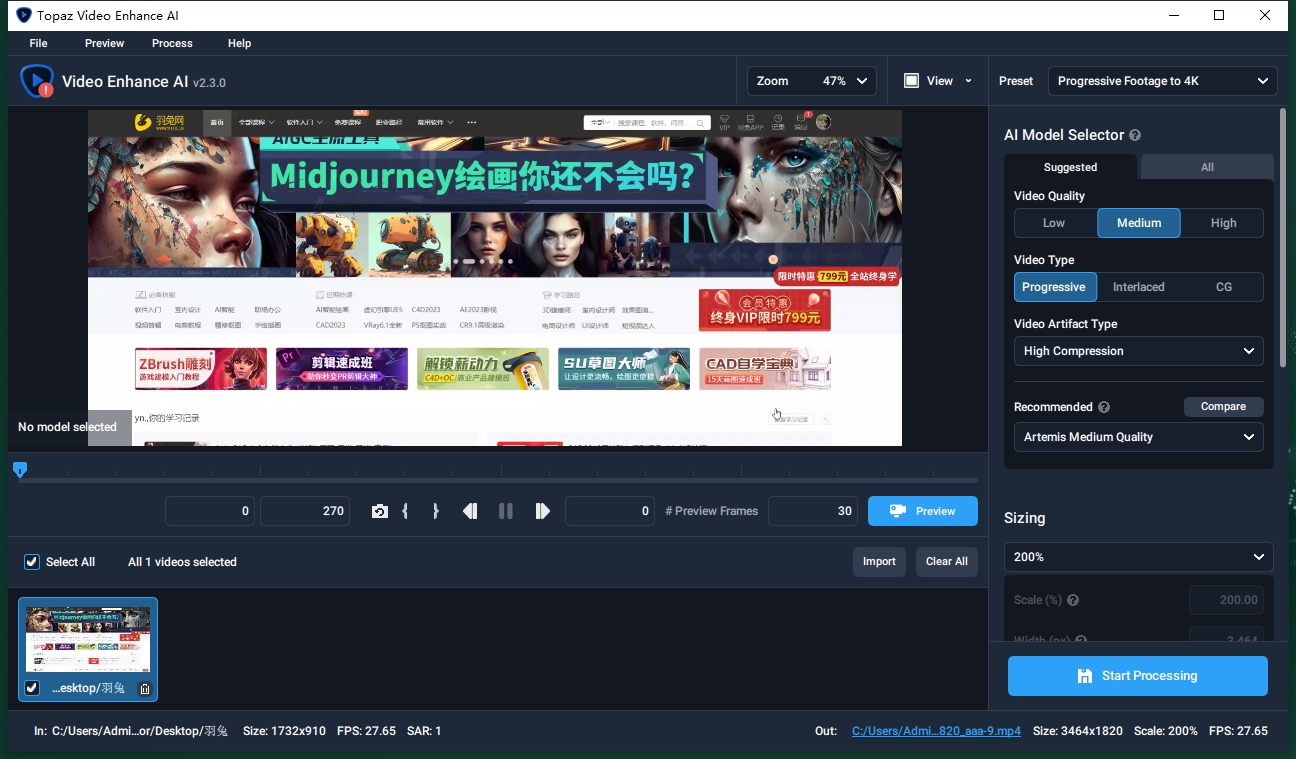
Task: Click the Scale (%) help icon
Action: (1073, 600)
